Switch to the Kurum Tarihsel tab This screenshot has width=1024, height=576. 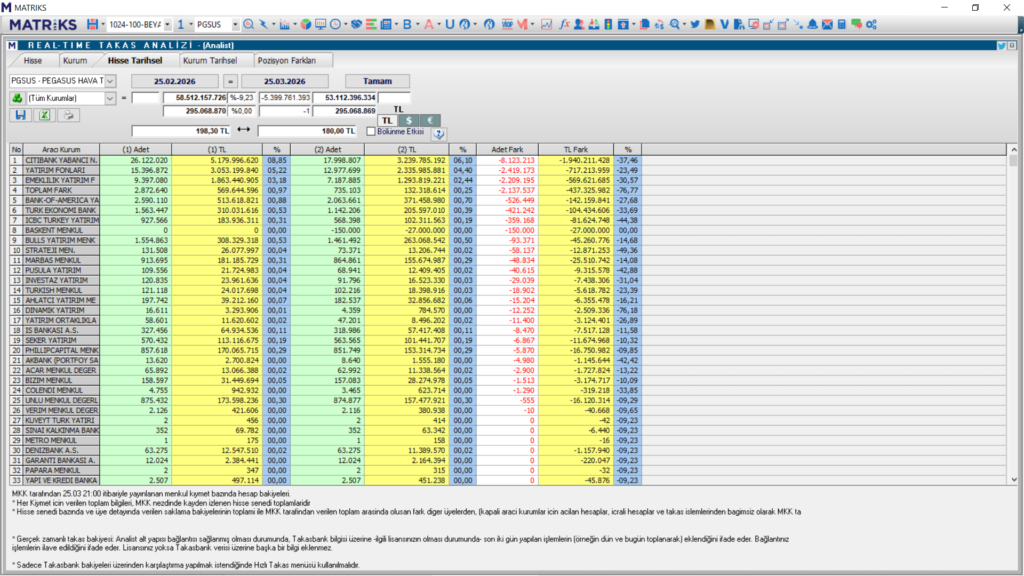210,61
